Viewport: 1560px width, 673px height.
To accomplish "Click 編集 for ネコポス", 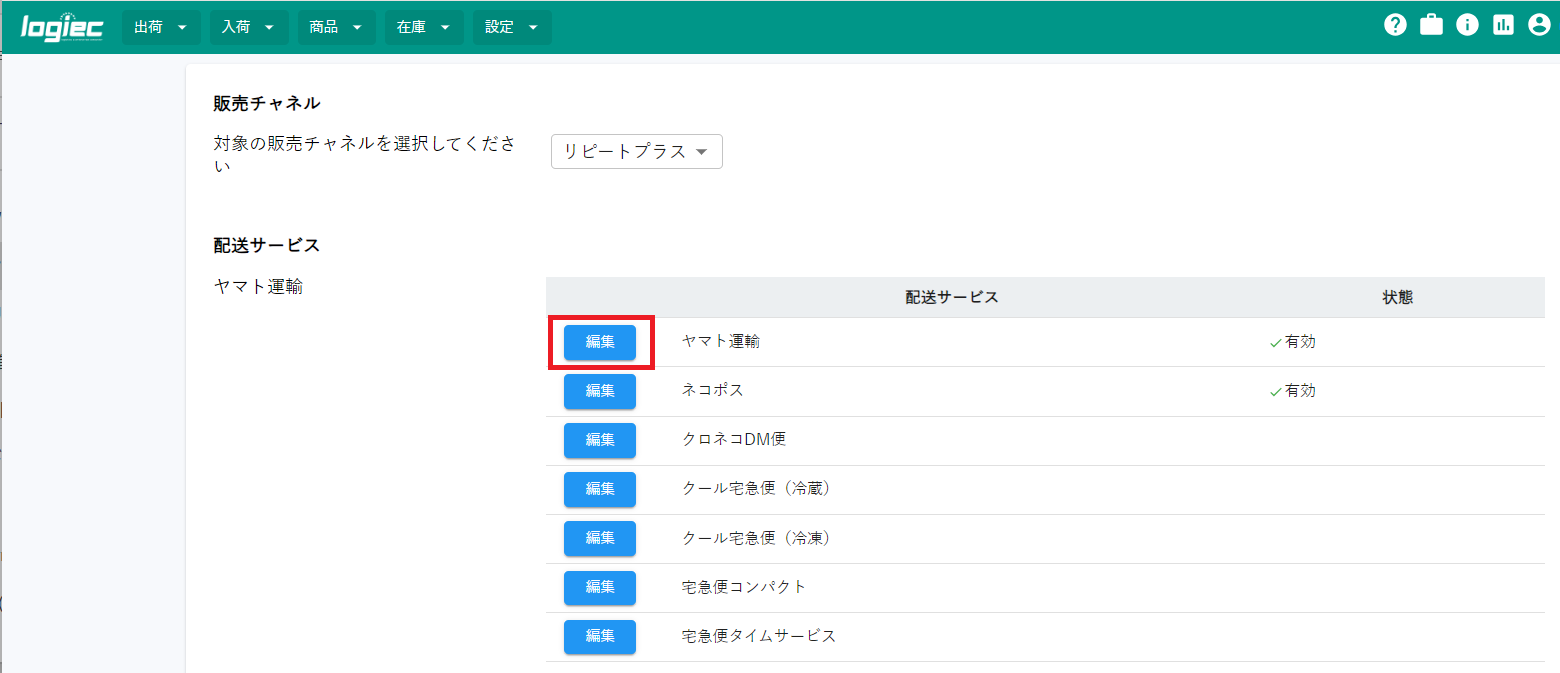I will click(x=600, y=391).
